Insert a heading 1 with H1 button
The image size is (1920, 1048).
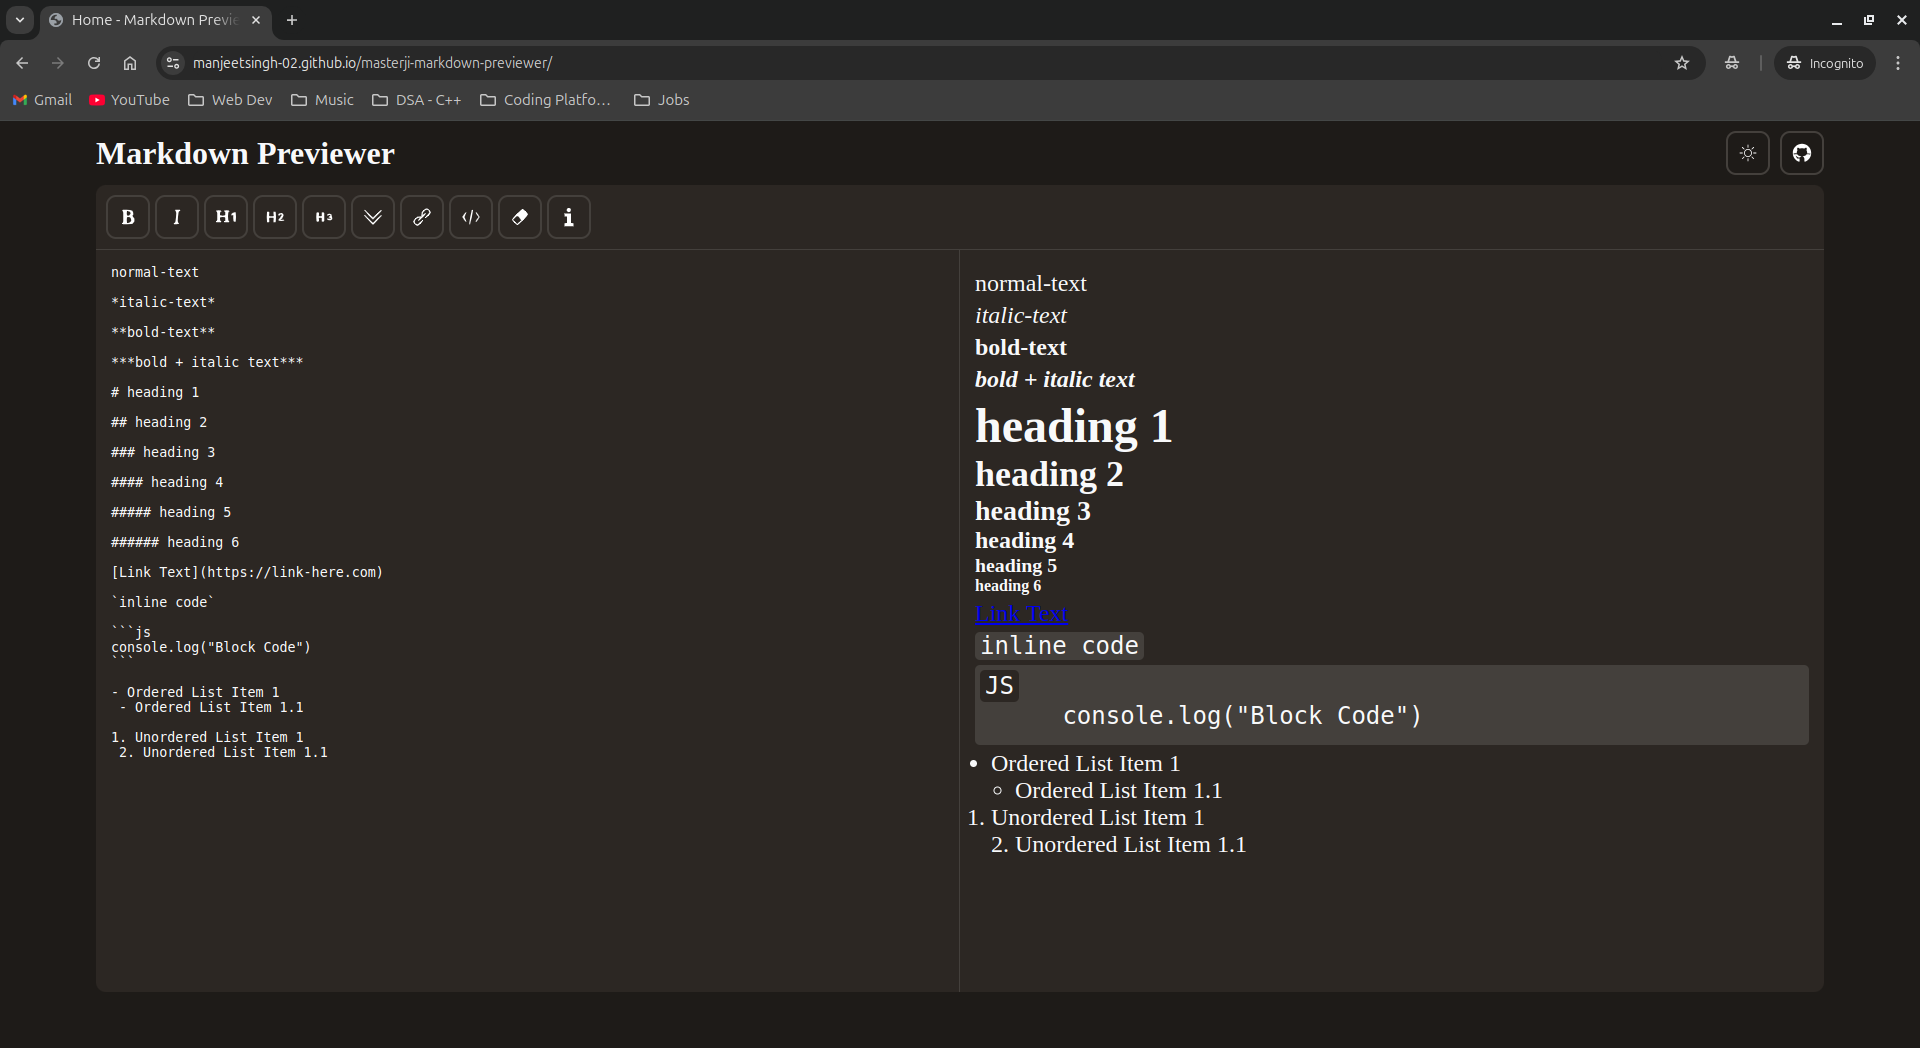point(226,217)
